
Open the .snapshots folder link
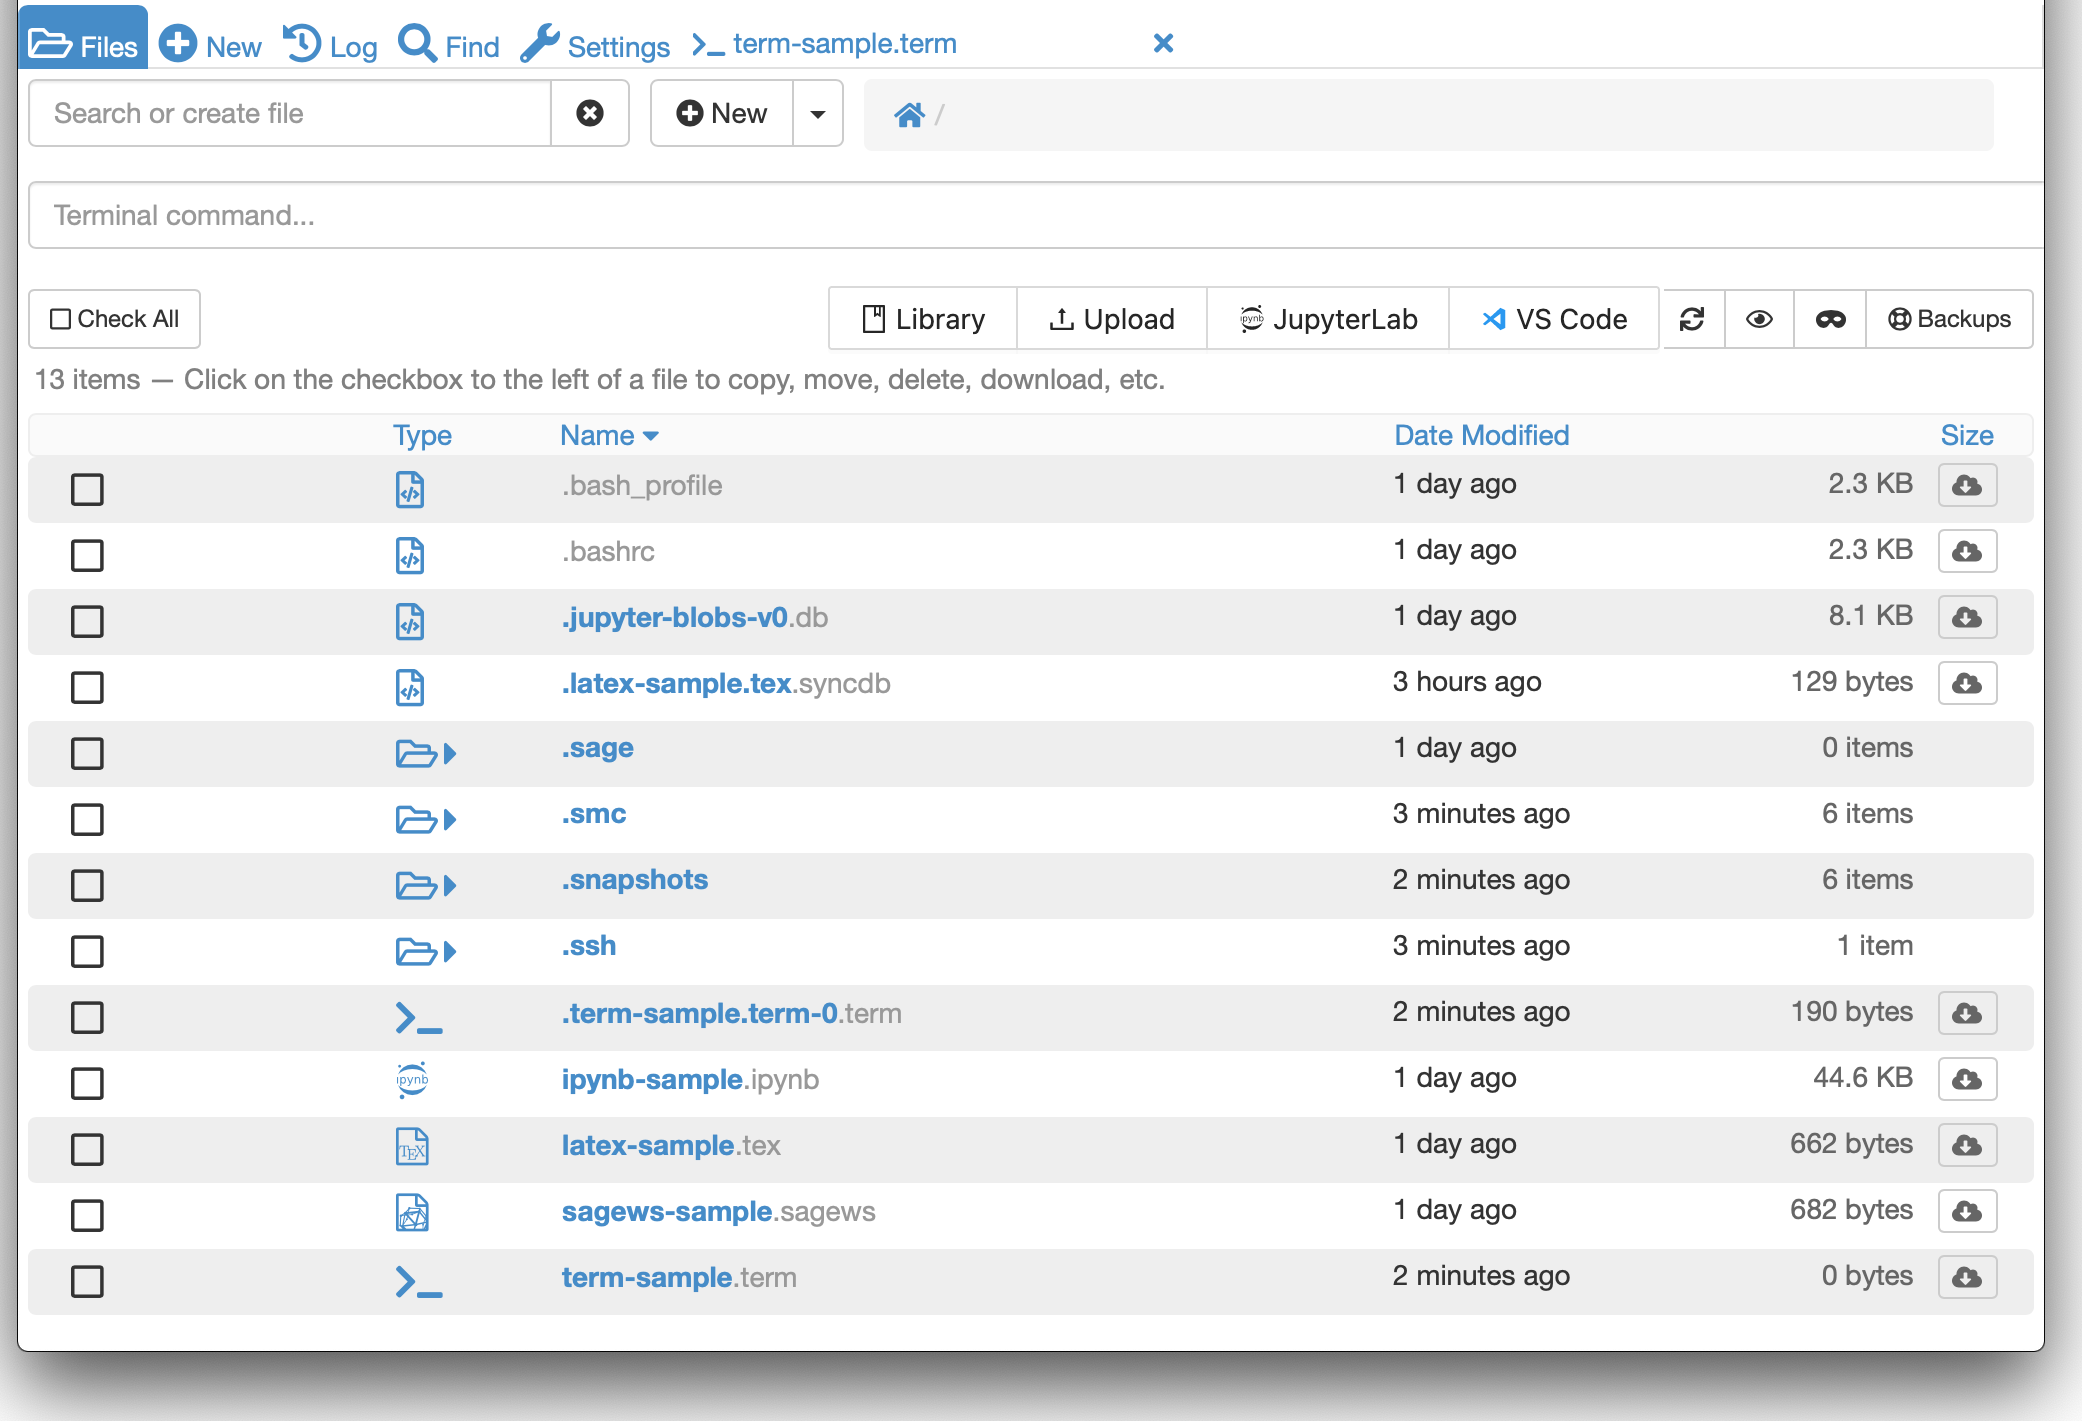coord(635,880)
